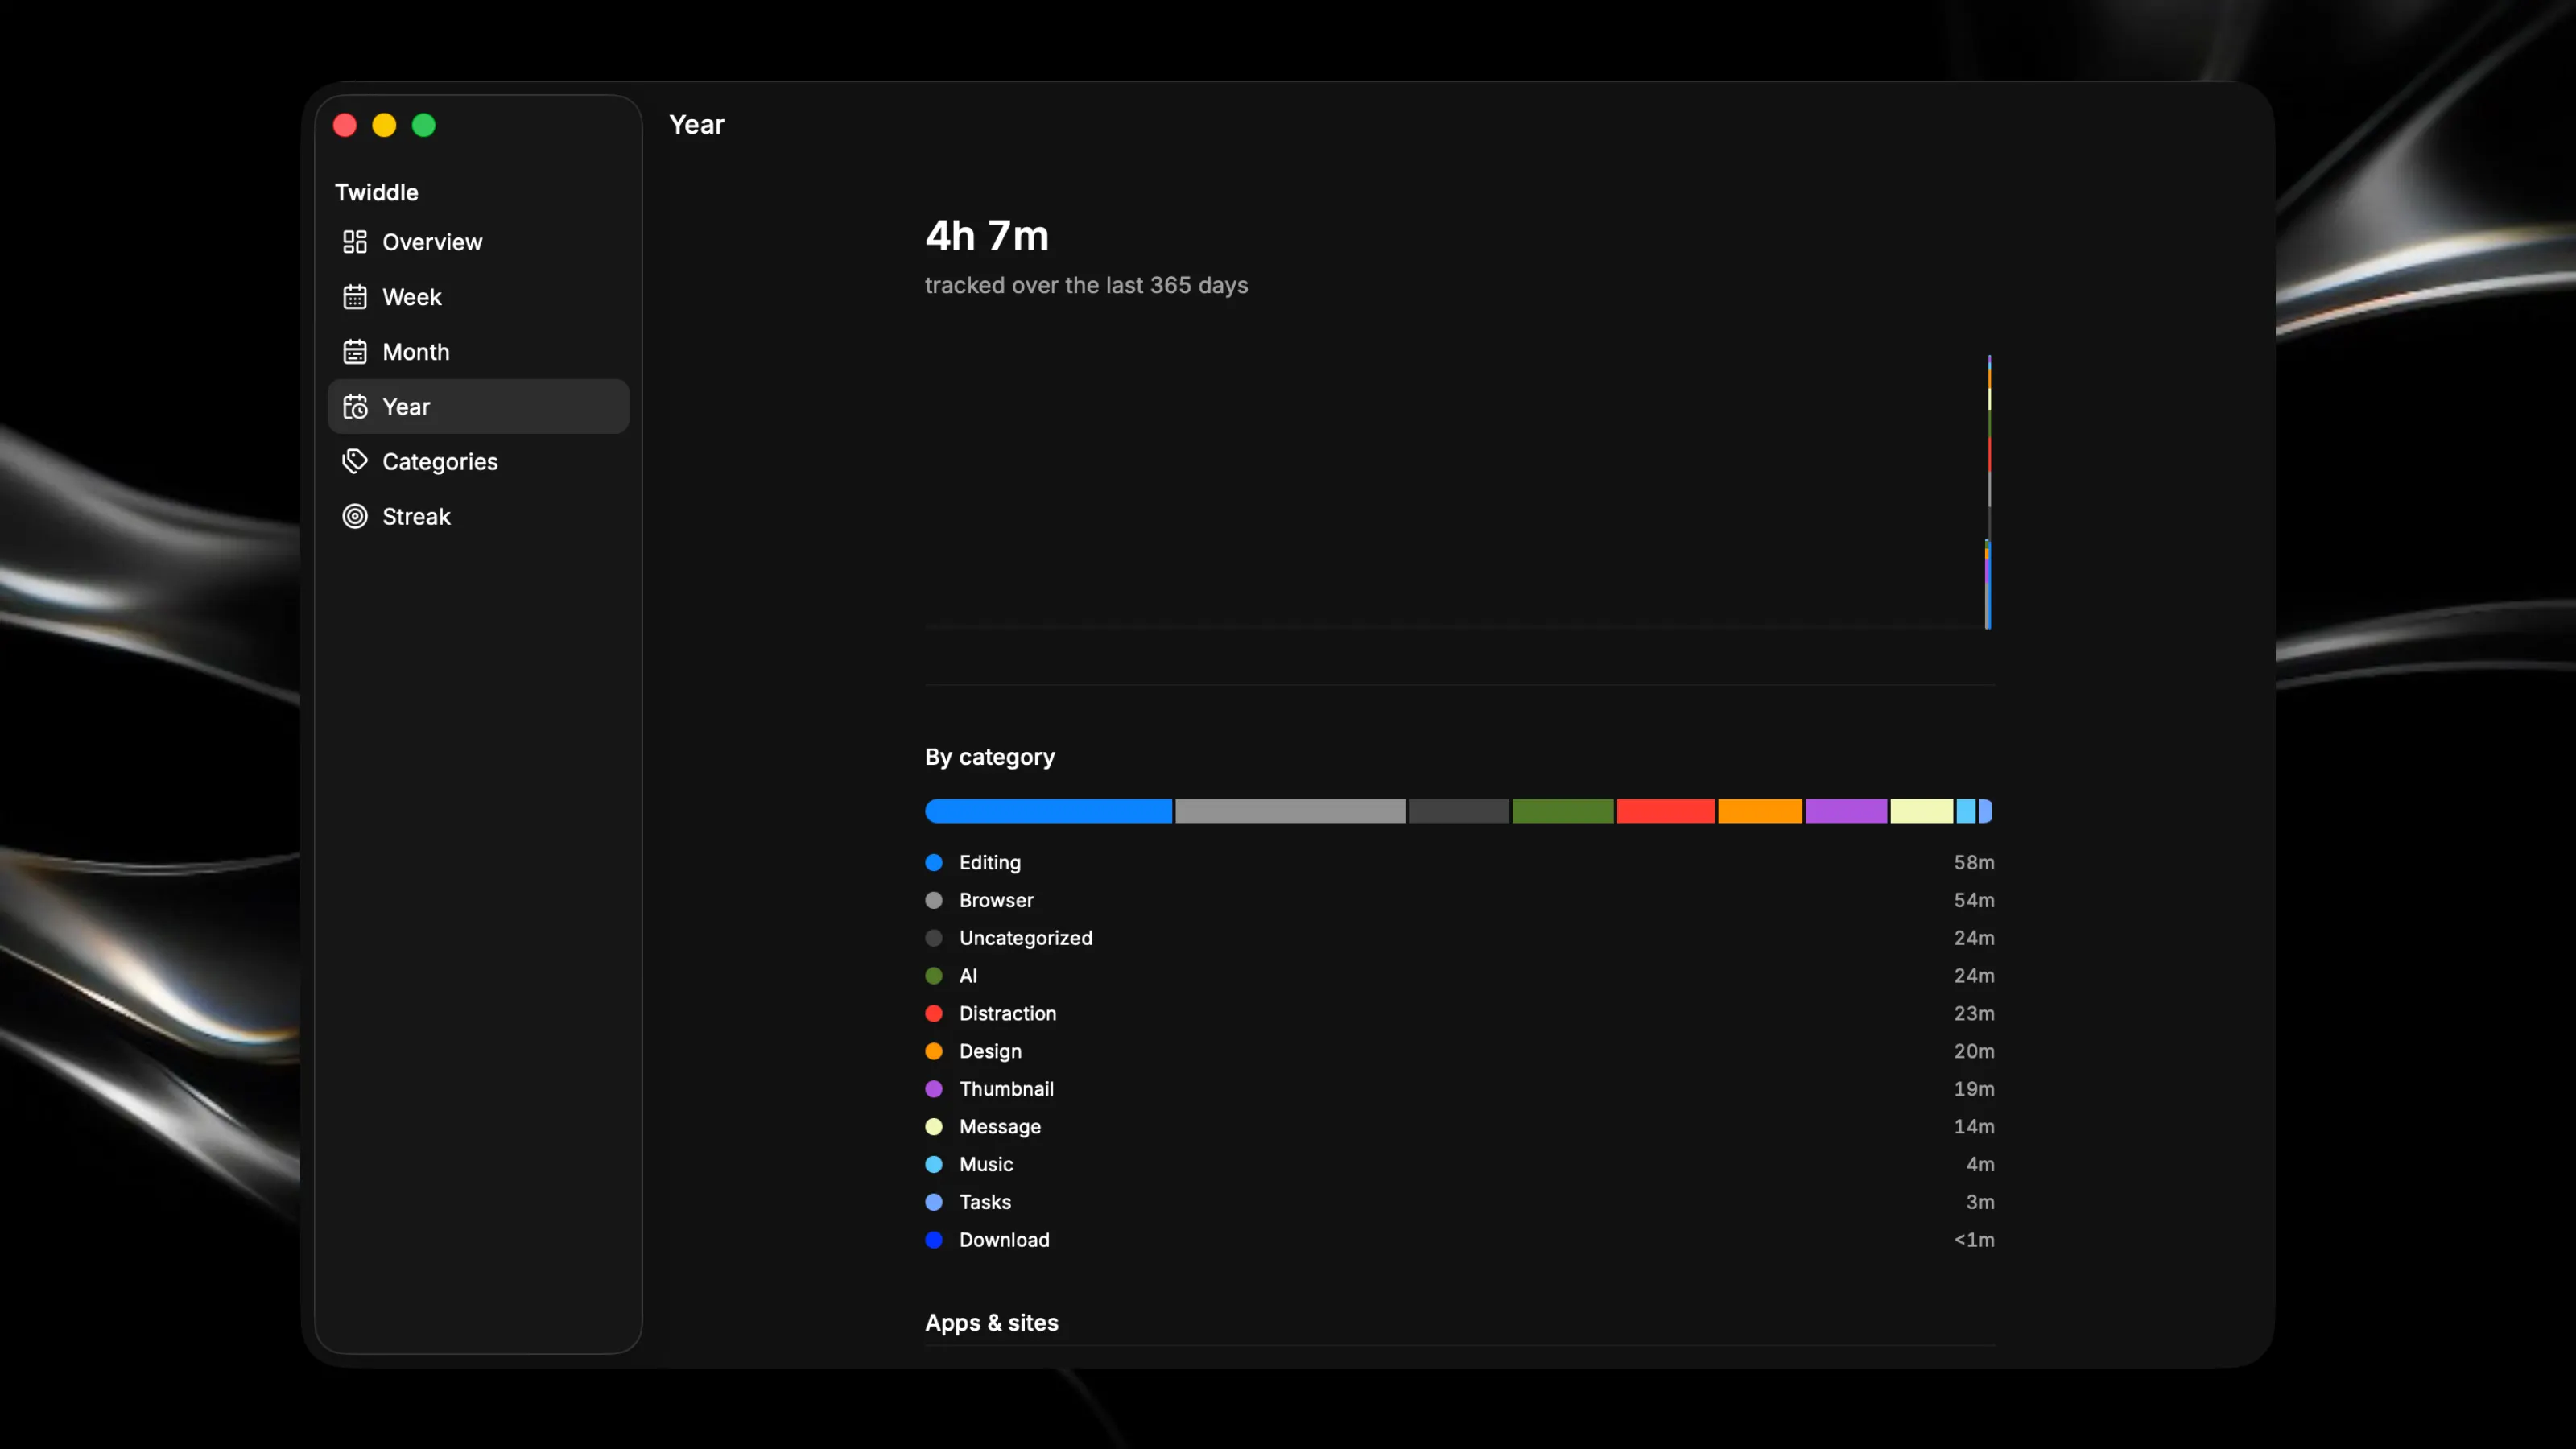Click the red Distraction bar segment
Image resolution: width=2576 pixels, height=1449 pixels.
coord(1665,811)
